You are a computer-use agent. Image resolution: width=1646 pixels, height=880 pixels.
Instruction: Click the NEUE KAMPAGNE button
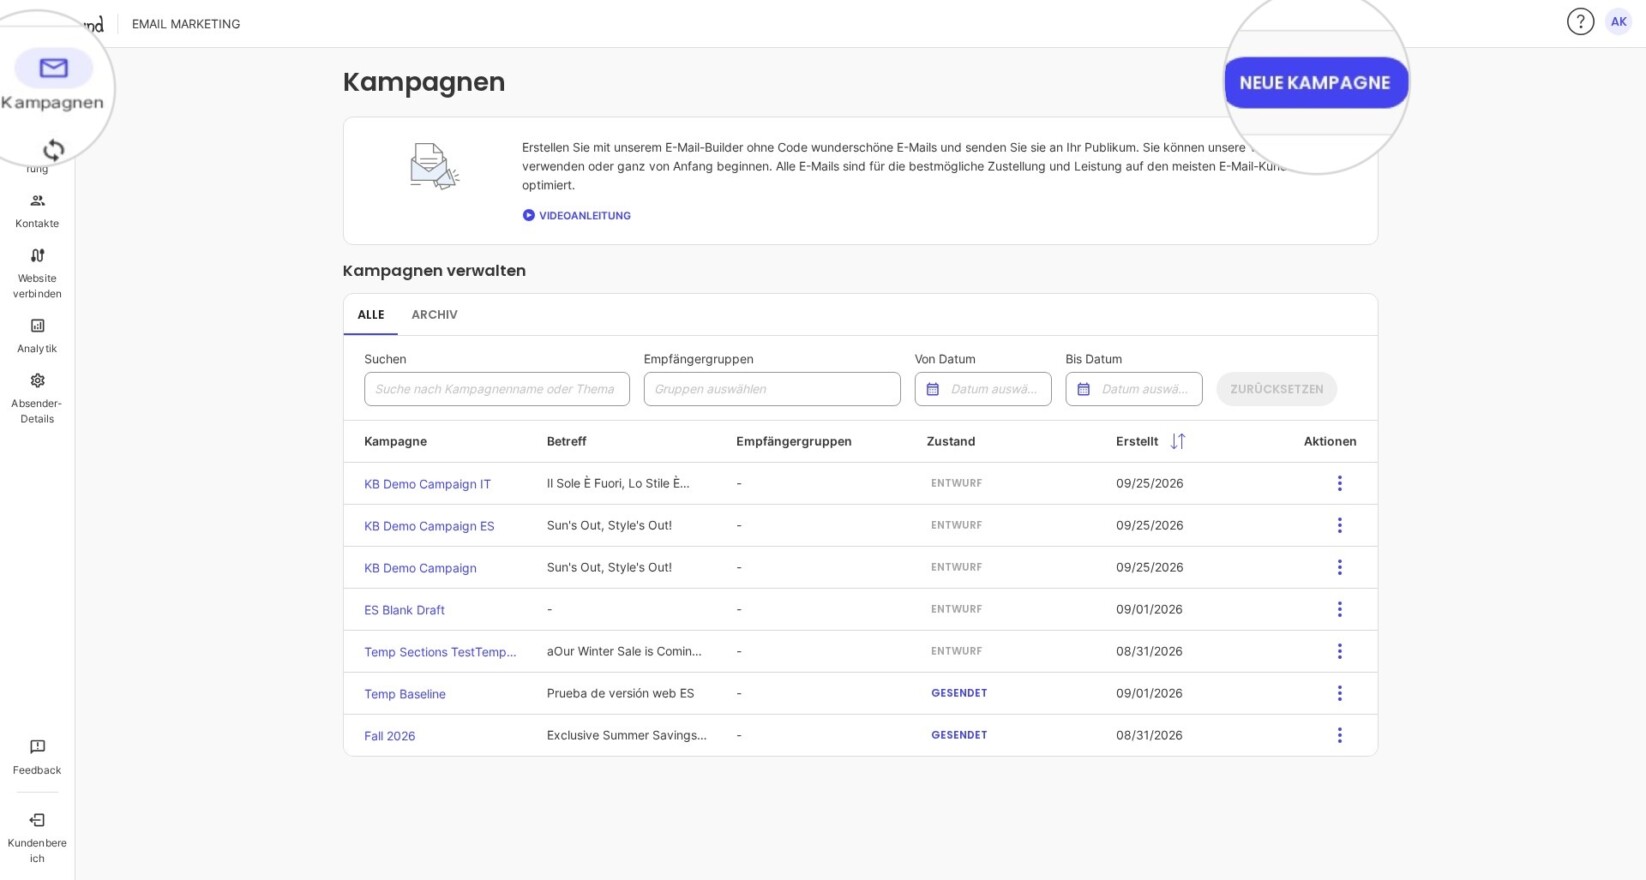pyautogui.click(x=1316, y=82)
